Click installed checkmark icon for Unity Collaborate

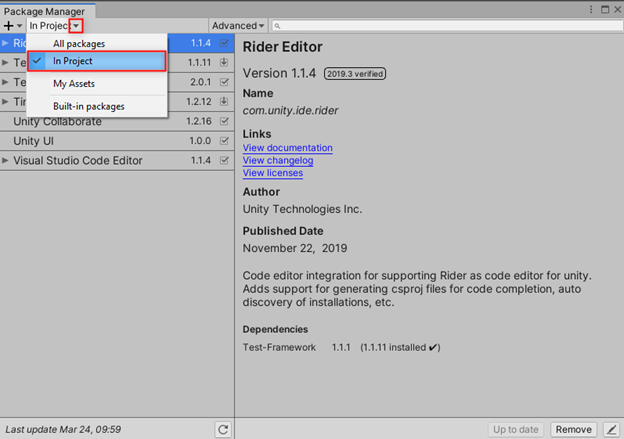(x=224, y=121)
